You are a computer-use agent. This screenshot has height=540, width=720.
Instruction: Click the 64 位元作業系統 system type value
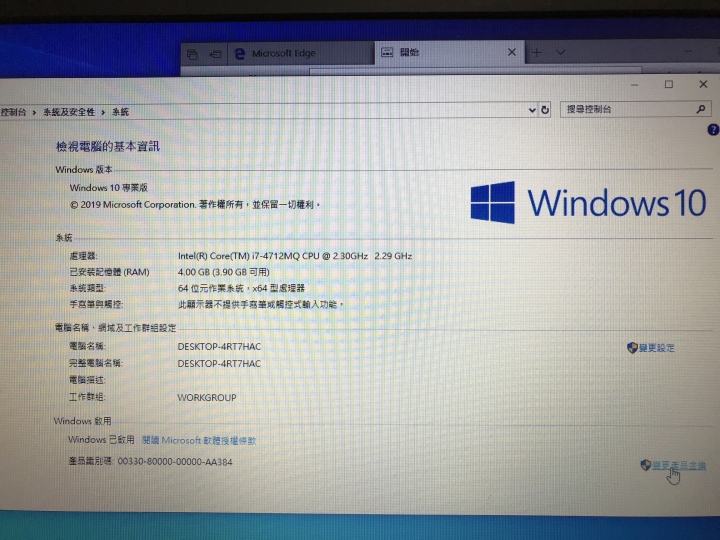[241, 288]
